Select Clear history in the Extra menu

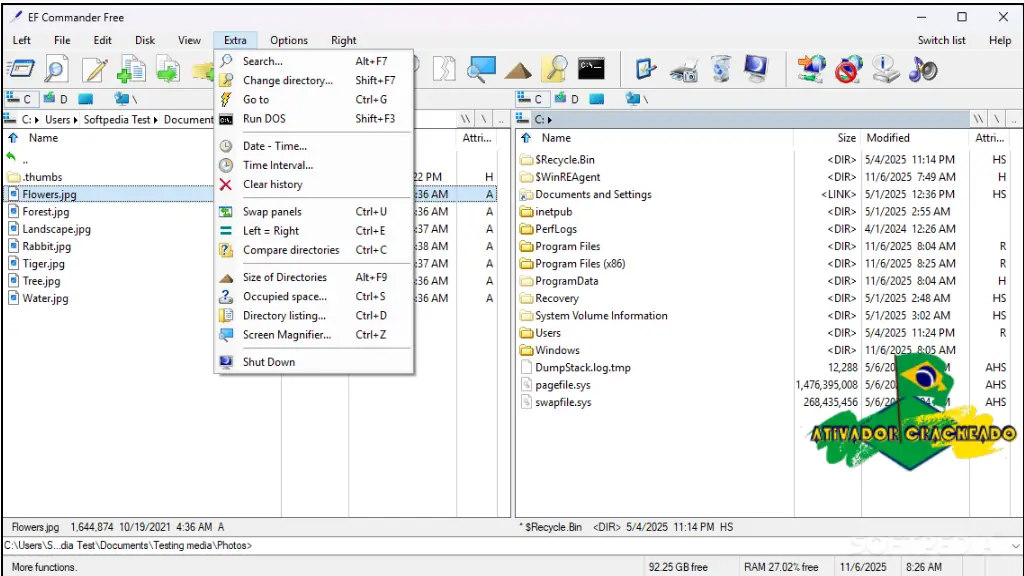tap(315, 184)
